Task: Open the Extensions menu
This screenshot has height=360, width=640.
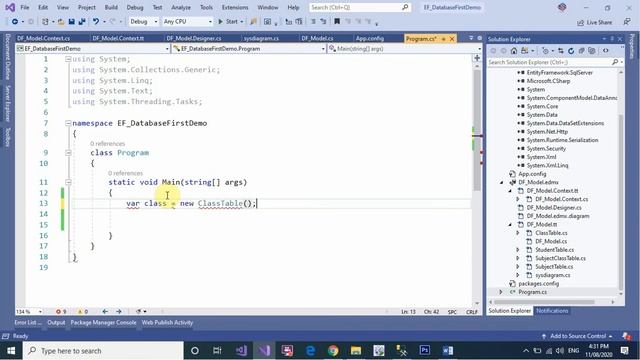Action: point(235,7)
